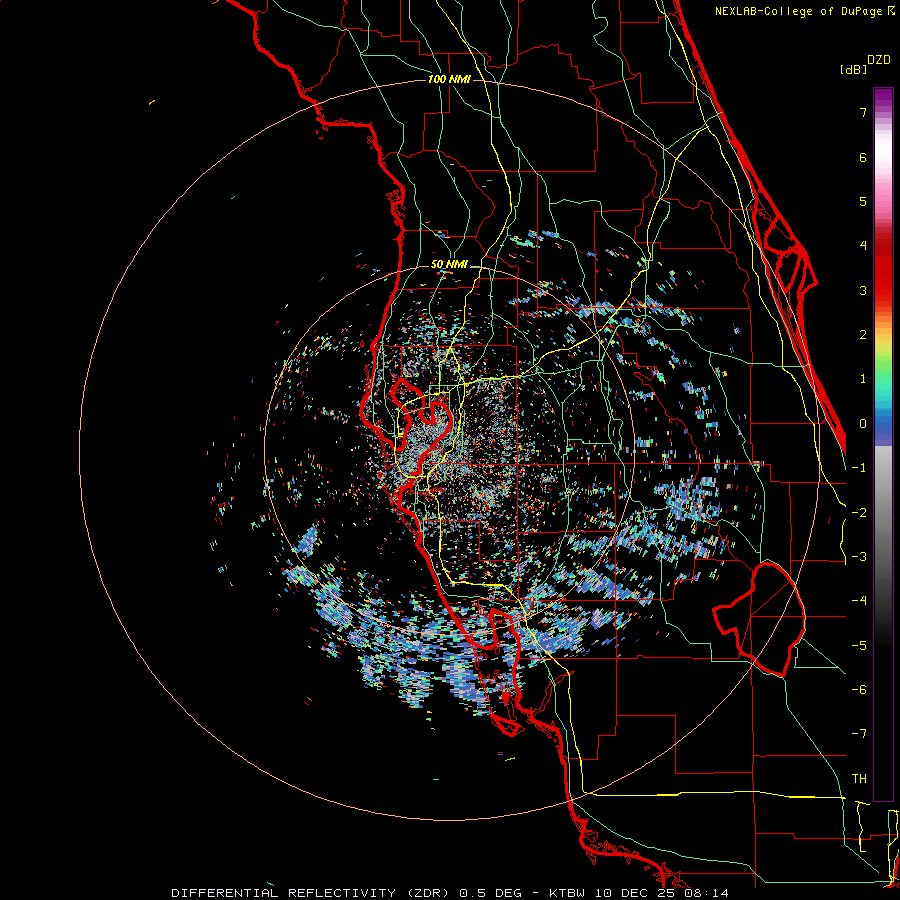Click the "3" value on the color scale
Viewport: 900px width, 900px height.
tap(863, 290)
